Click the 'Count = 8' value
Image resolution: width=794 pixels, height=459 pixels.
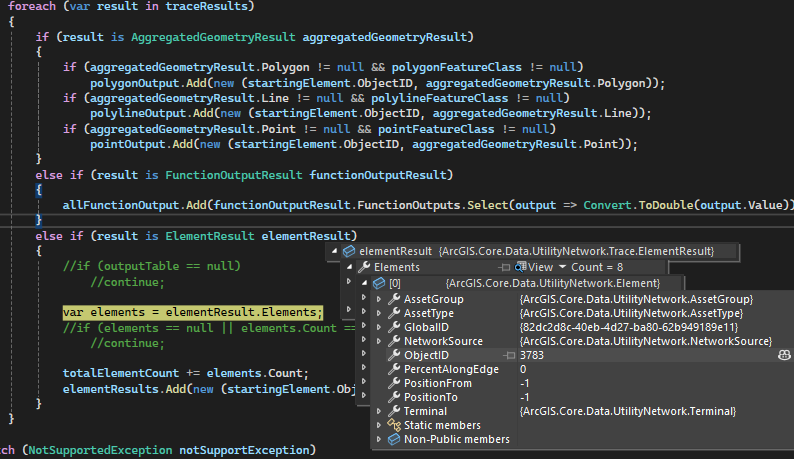pos(597,267)
